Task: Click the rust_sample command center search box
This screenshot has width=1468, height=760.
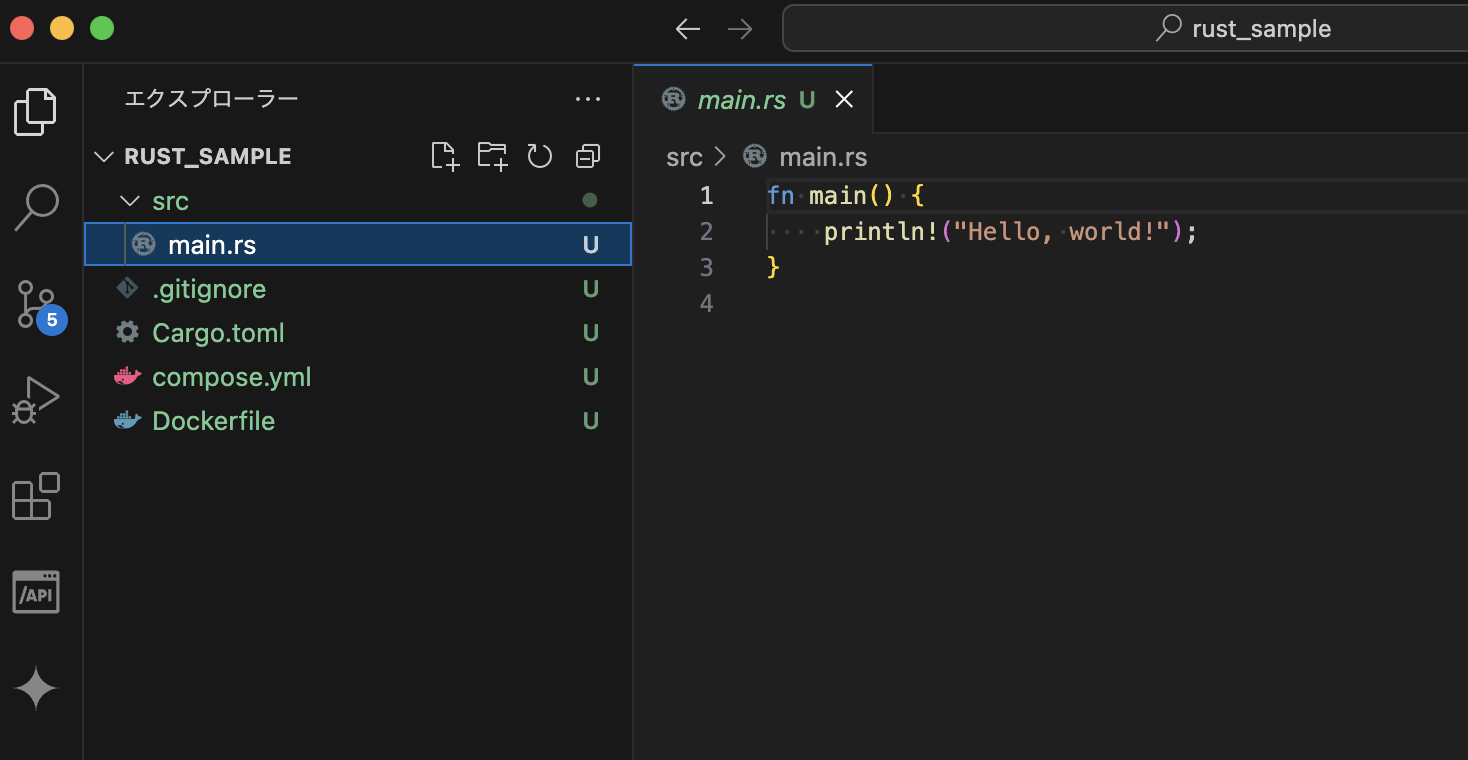Action: point(1125,28)
